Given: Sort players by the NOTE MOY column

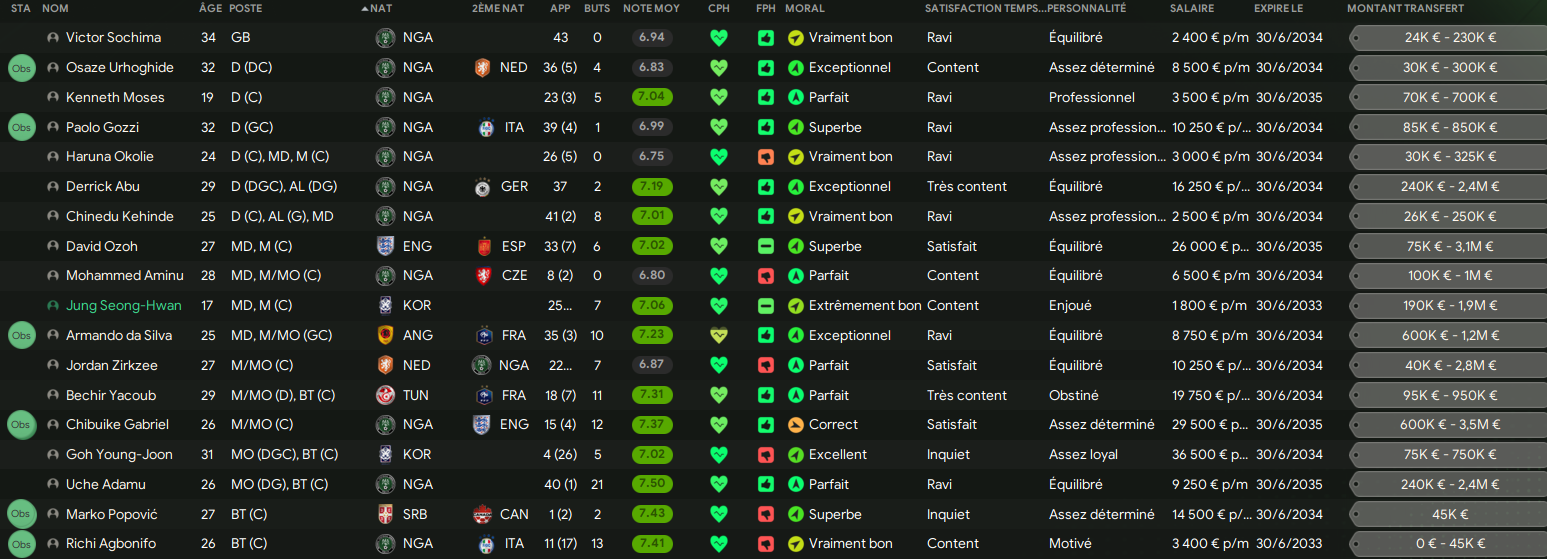Looking at the screenshot, I should (x=651, y=8).
